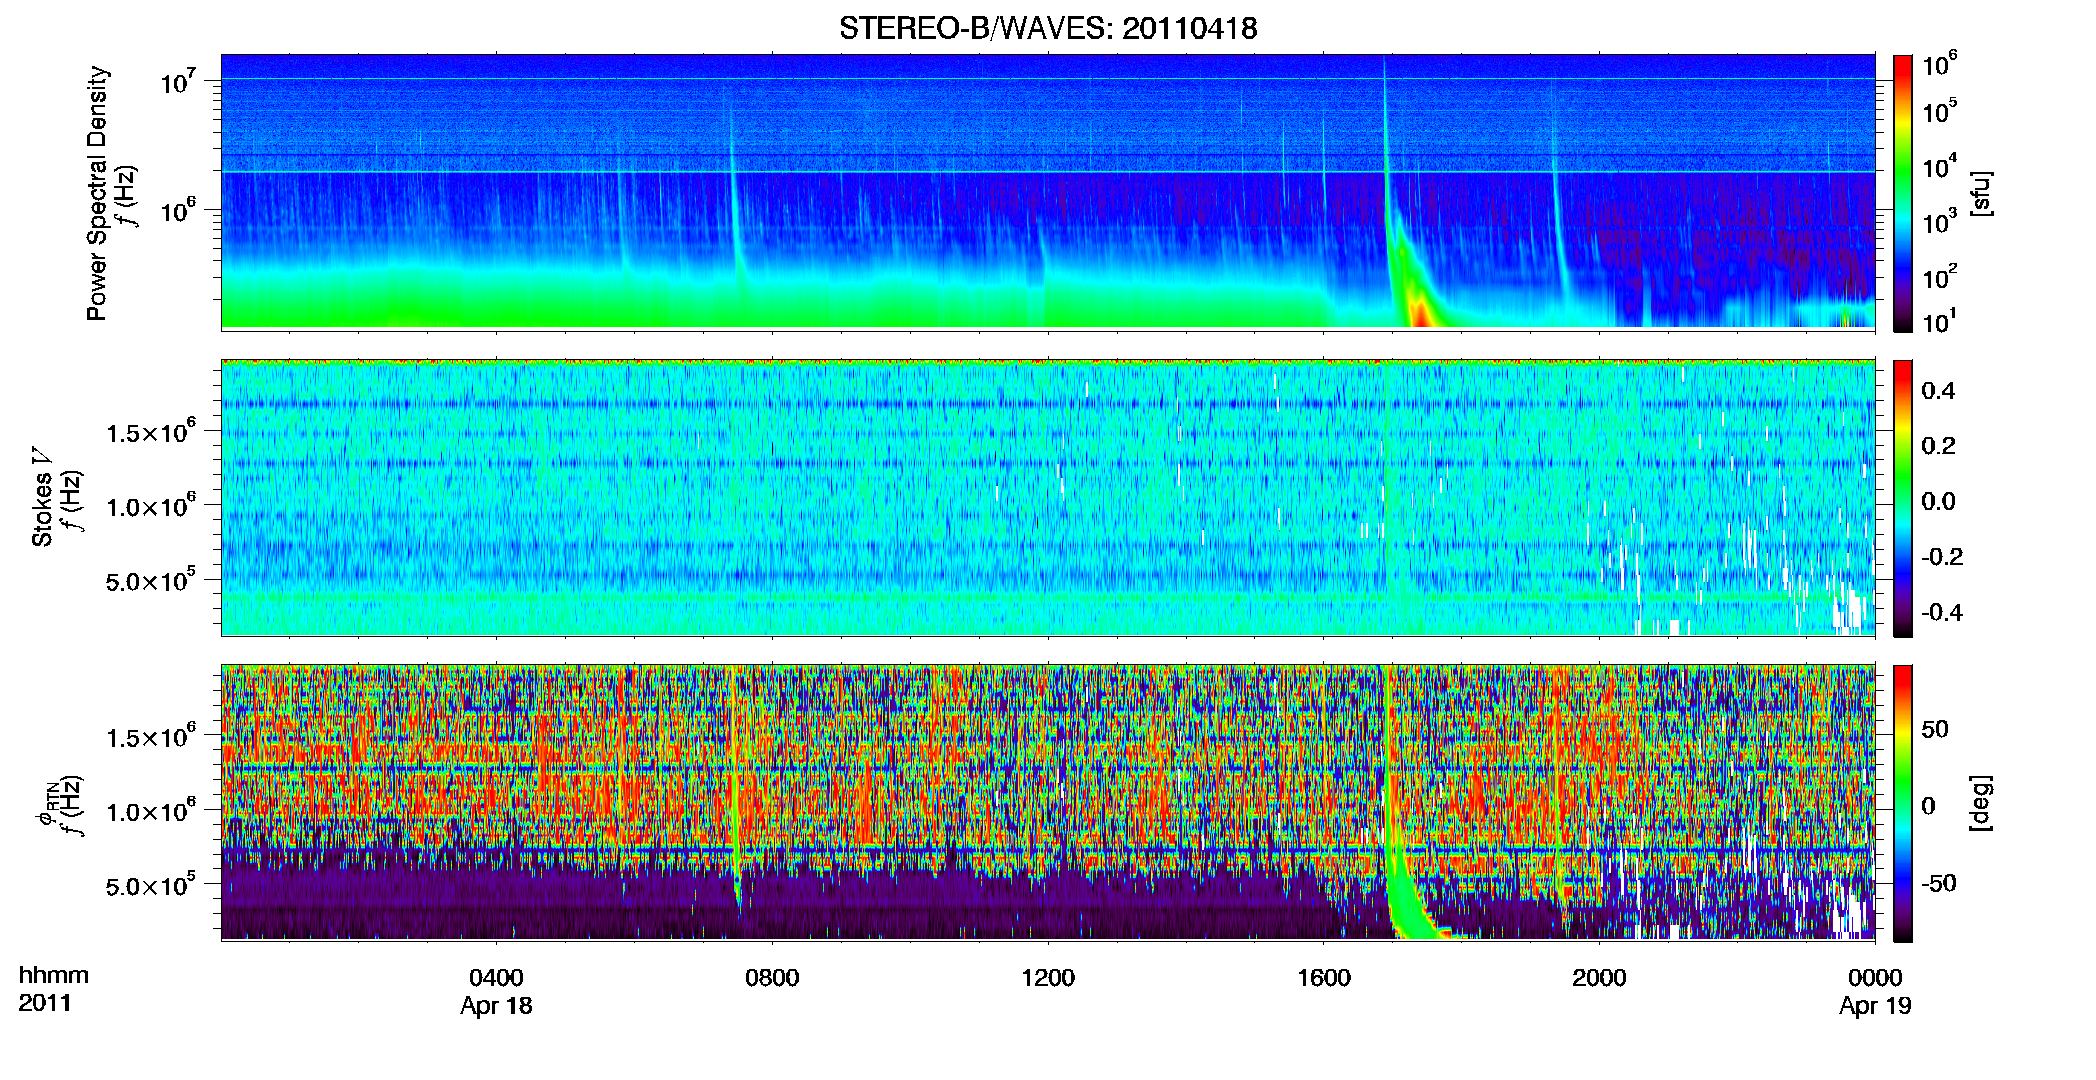Open the Stokes V spectrogram panel
The image size is (2096, 1080).
(x=1048, y=497)
